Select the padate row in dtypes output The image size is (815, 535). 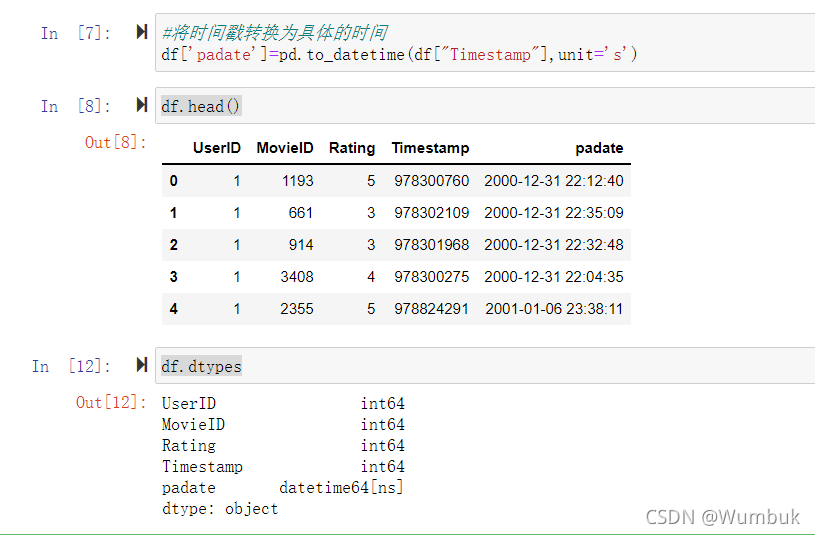point(283,487)
